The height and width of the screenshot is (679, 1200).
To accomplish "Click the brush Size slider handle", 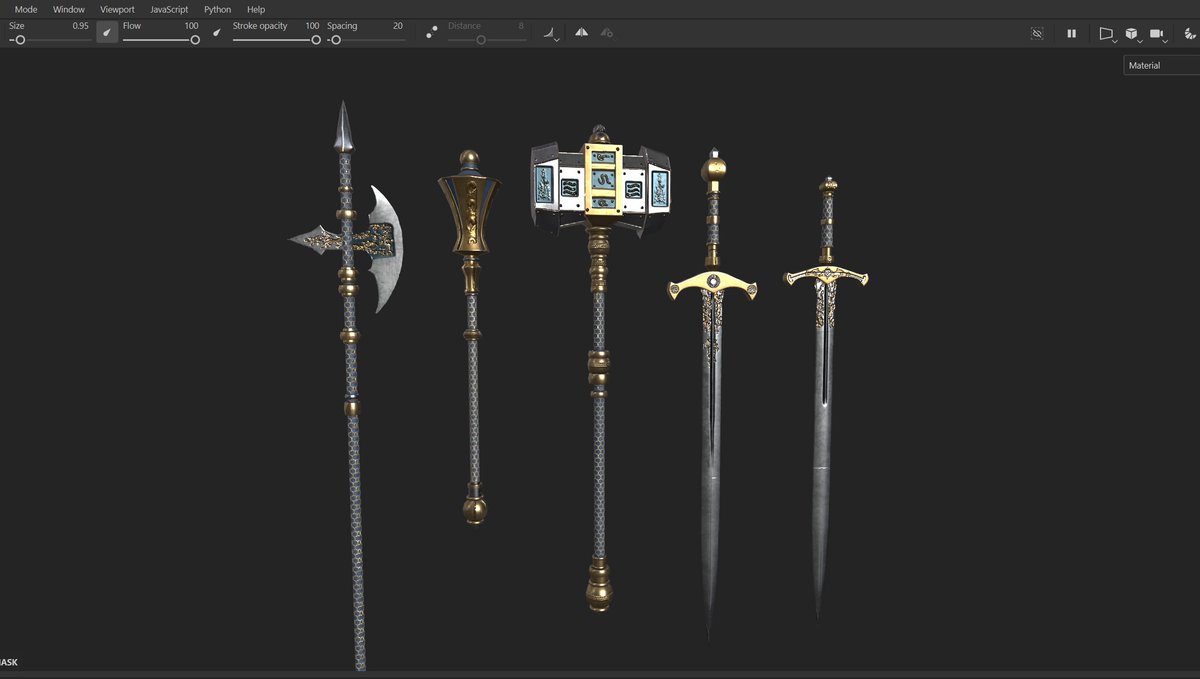I will tap(20, 40).
